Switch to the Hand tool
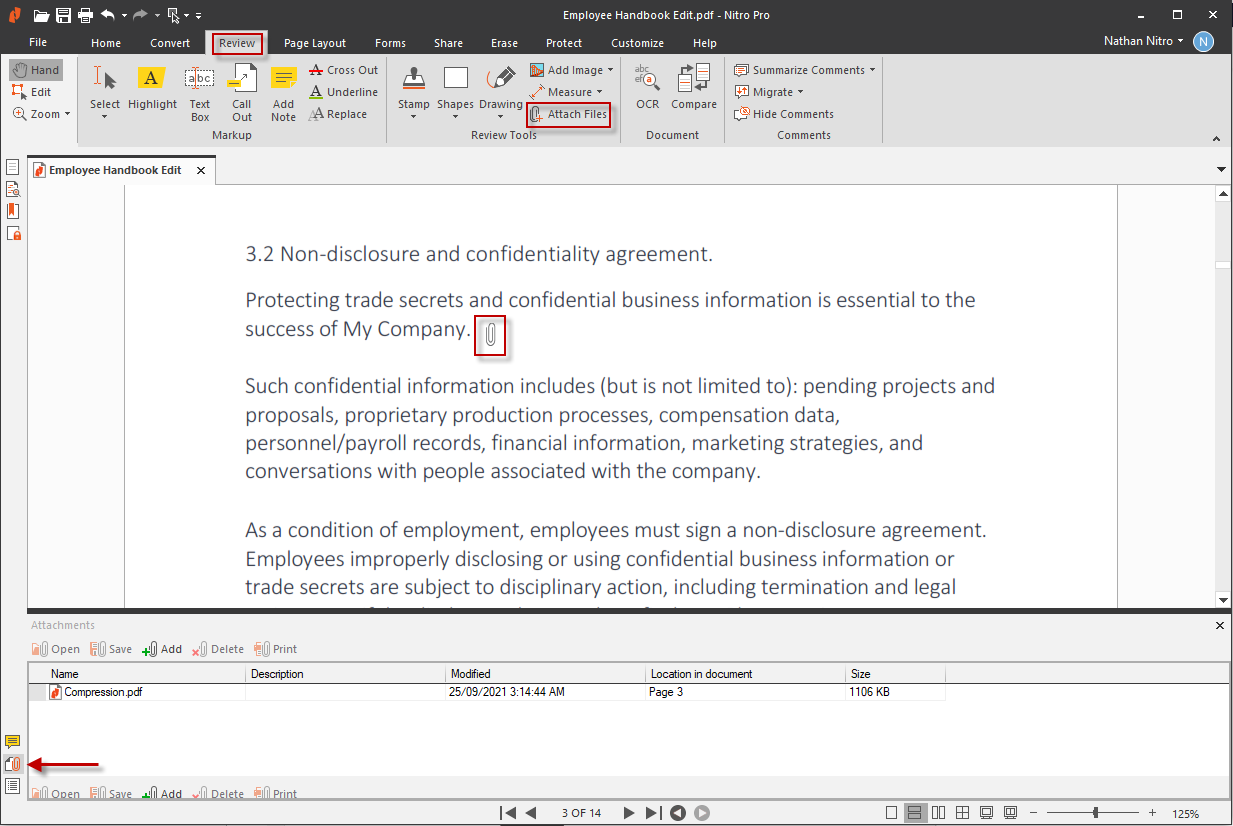The image size is (1233, 826). [x=36, y=69]
